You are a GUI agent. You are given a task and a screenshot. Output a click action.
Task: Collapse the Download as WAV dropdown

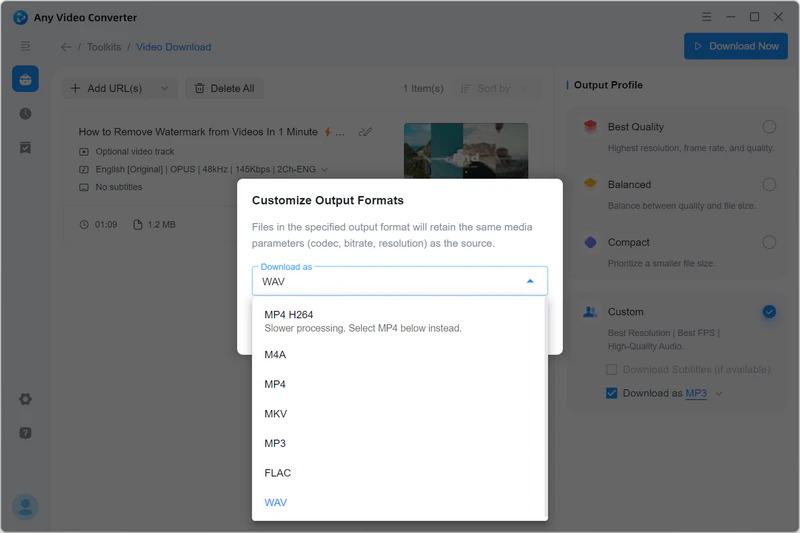coord(530,282)
